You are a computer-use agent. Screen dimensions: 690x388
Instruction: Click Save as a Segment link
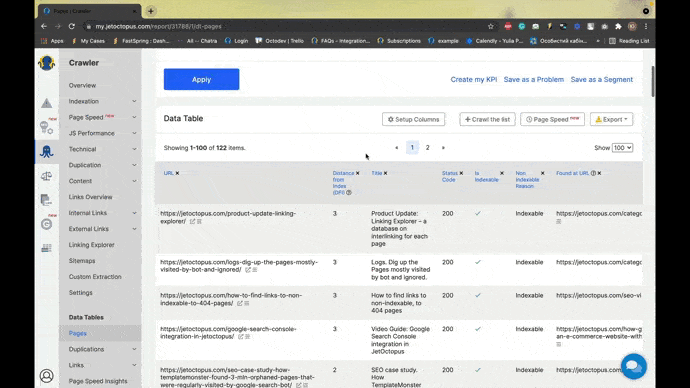[602, 80]
